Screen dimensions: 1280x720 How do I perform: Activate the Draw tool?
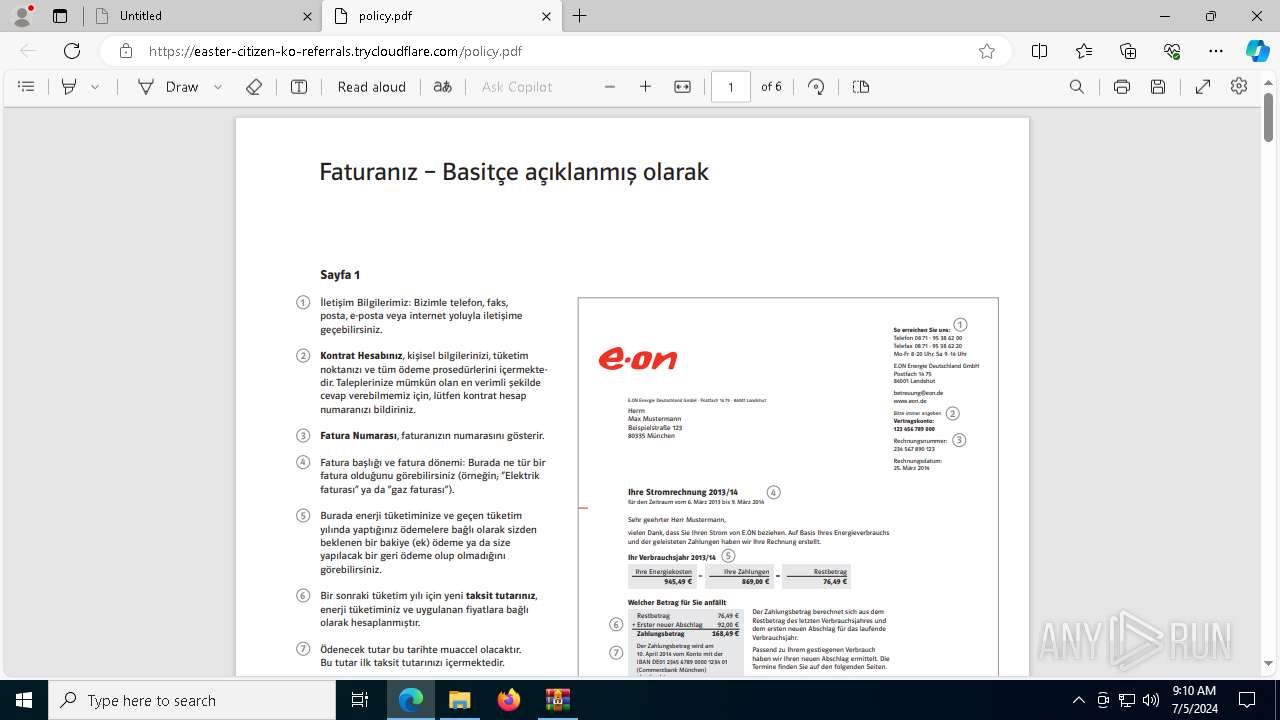click(x=168, y=87)
